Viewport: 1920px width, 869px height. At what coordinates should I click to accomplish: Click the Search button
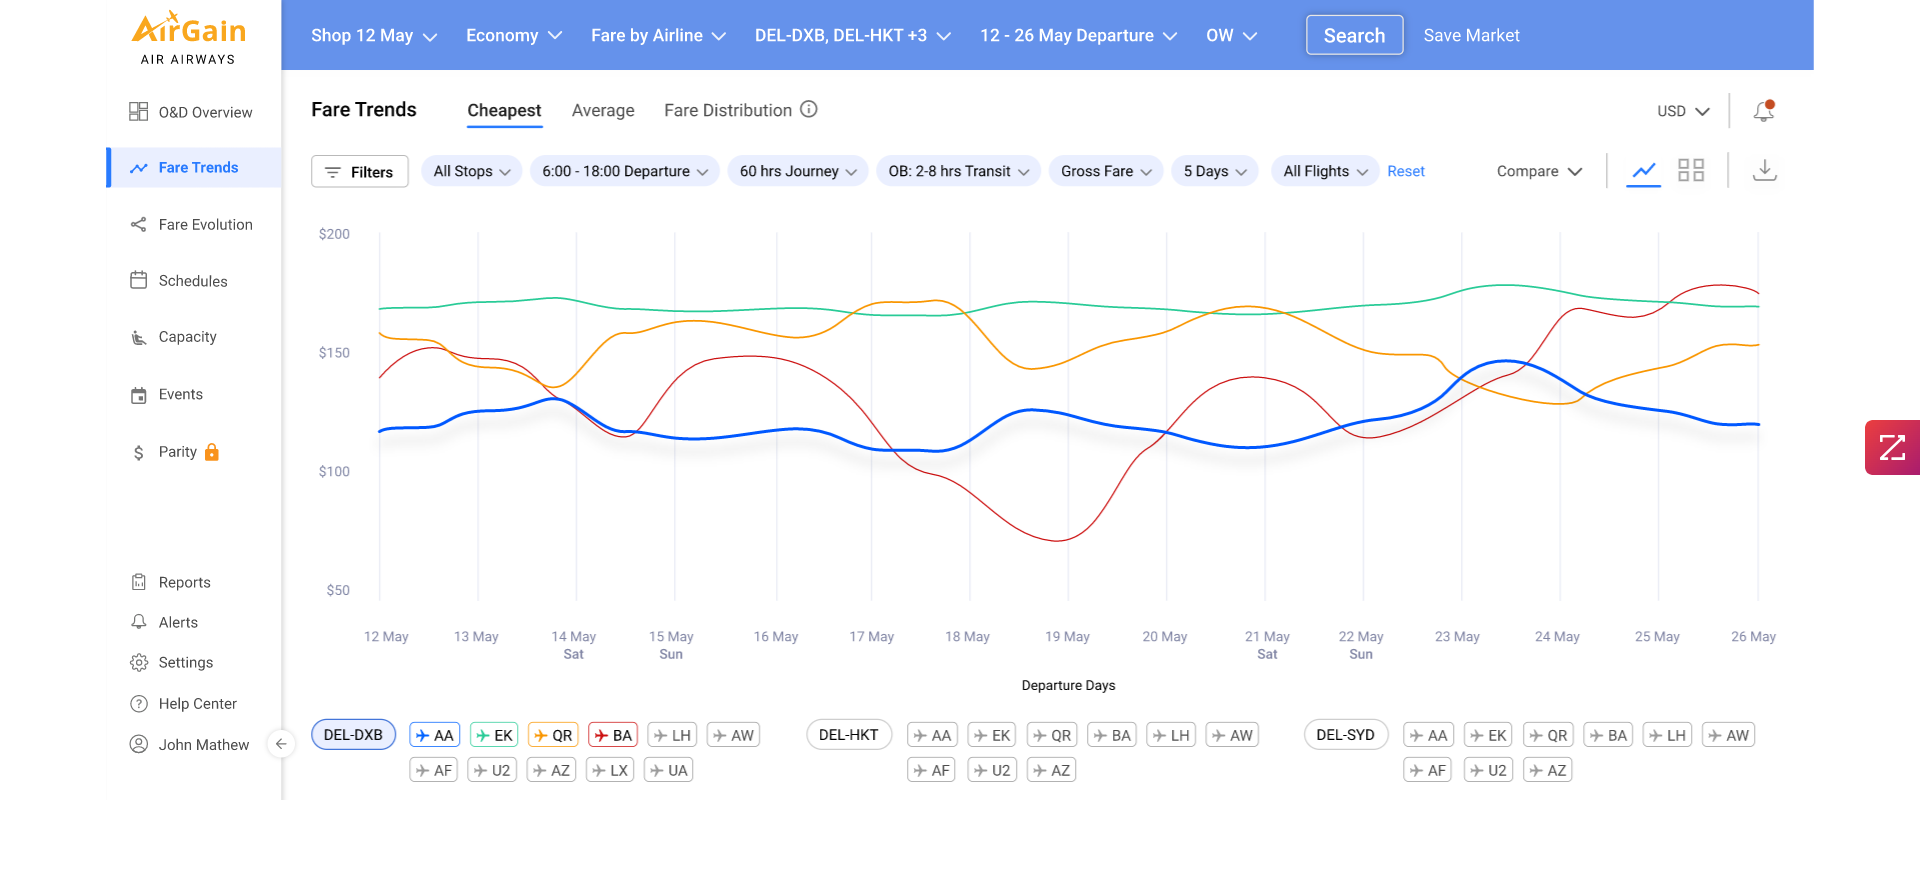tap(1354, 35)
